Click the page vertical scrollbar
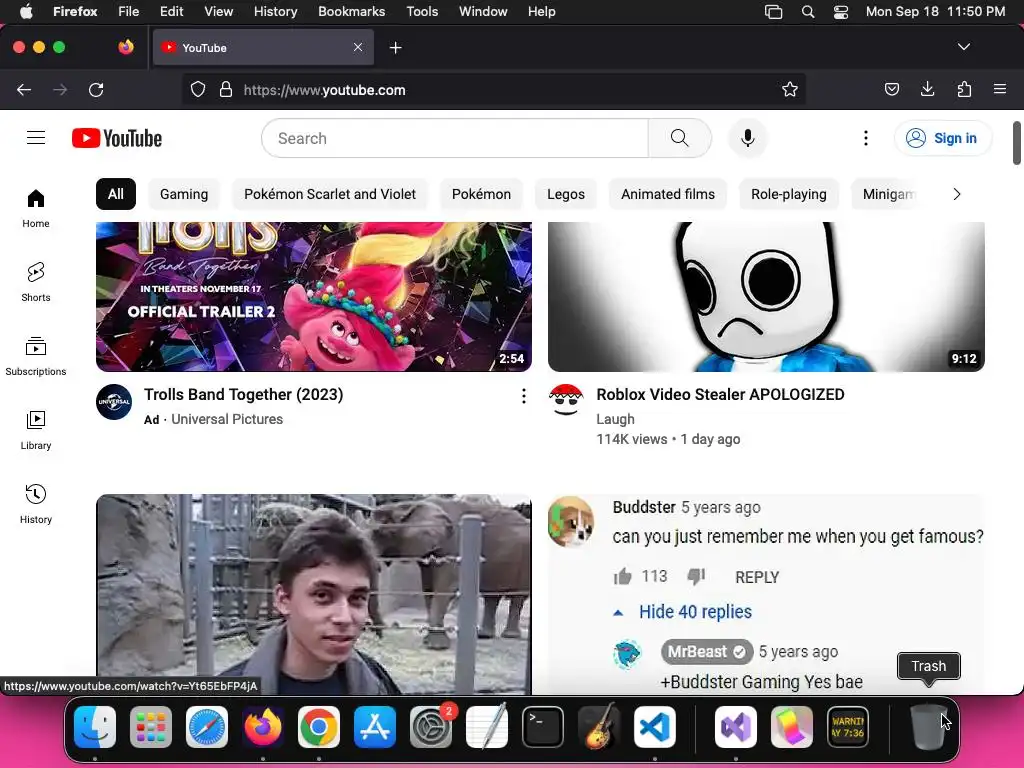The image size is (1024, 768). pyautogui.click(x=1017, y=143)
